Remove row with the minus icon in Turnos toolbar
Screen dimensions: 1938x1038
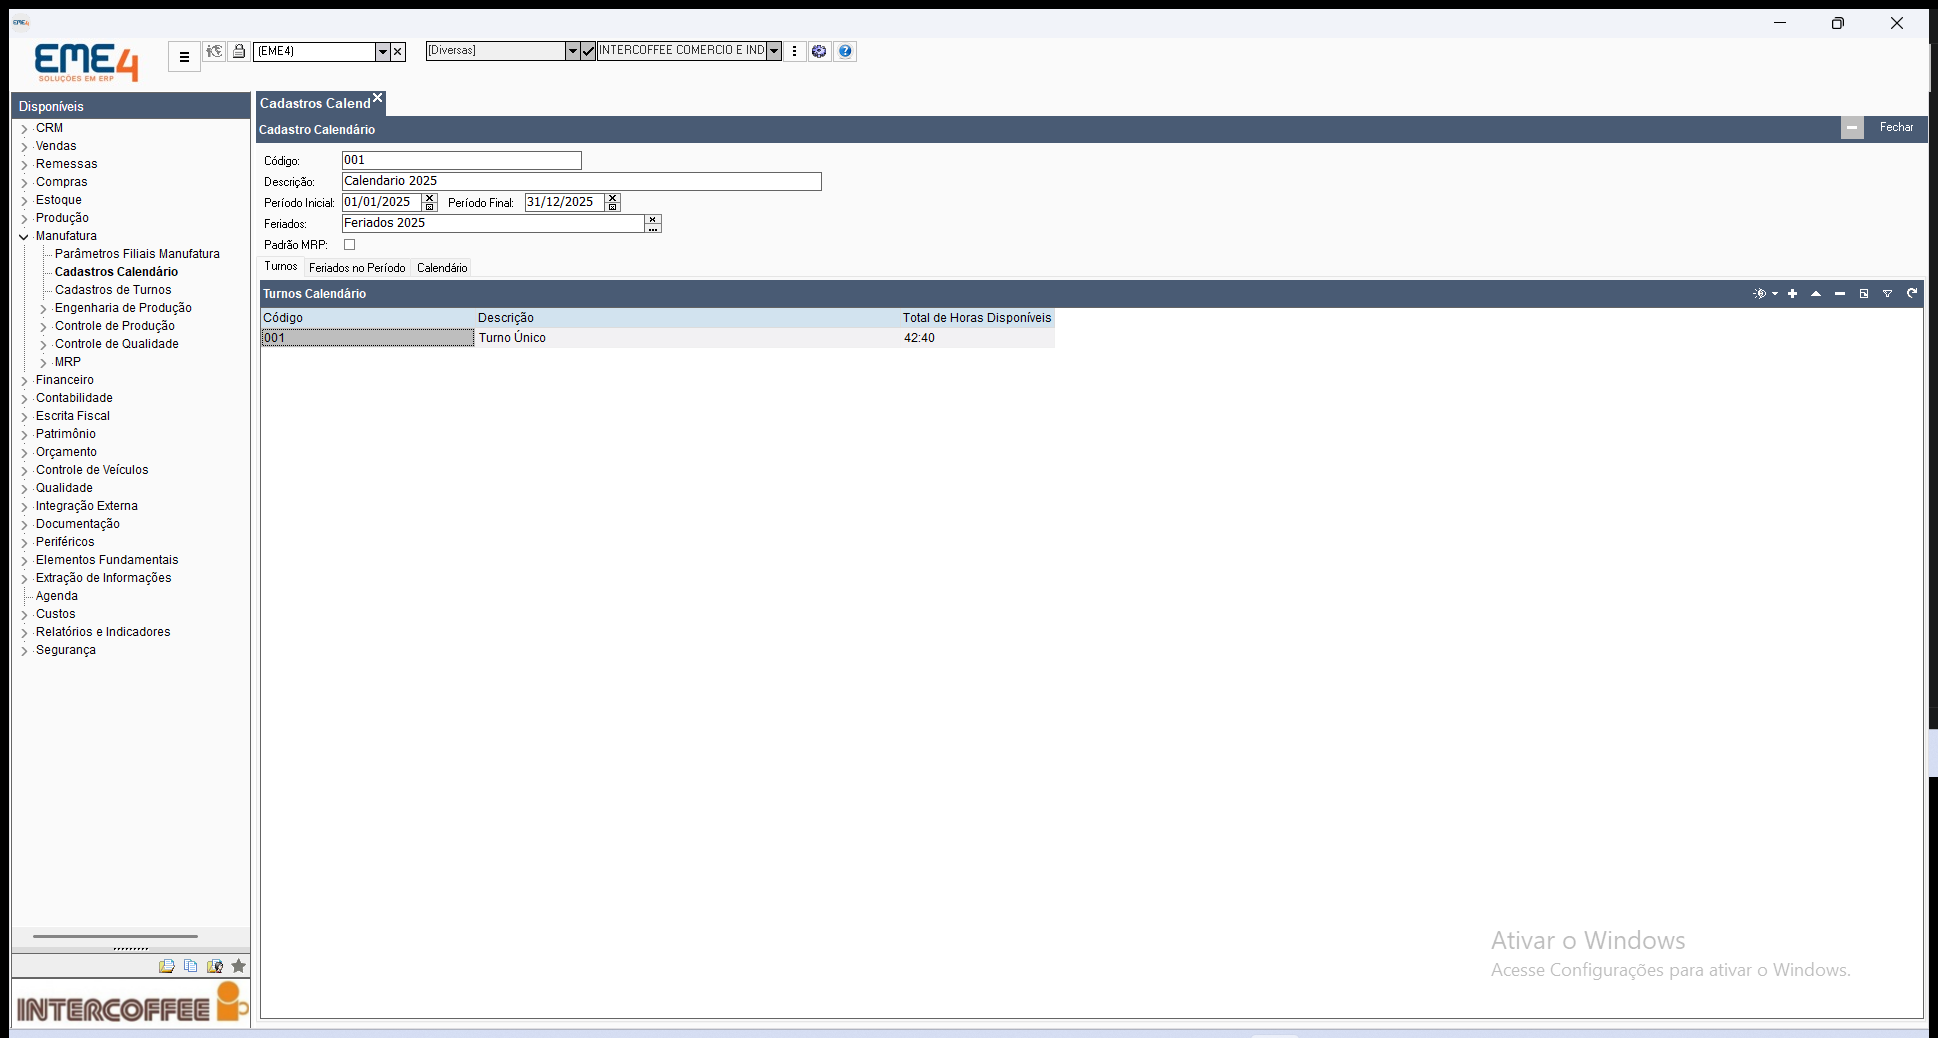point(1840,294)
